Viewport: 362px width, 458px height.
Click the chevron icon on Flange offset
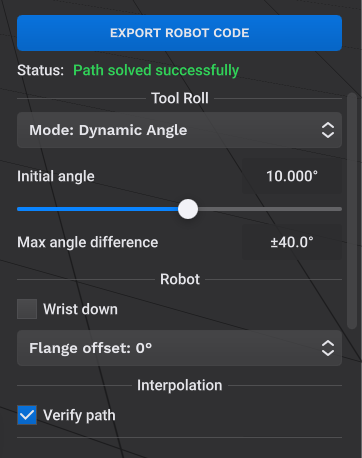tap(328, 348)
